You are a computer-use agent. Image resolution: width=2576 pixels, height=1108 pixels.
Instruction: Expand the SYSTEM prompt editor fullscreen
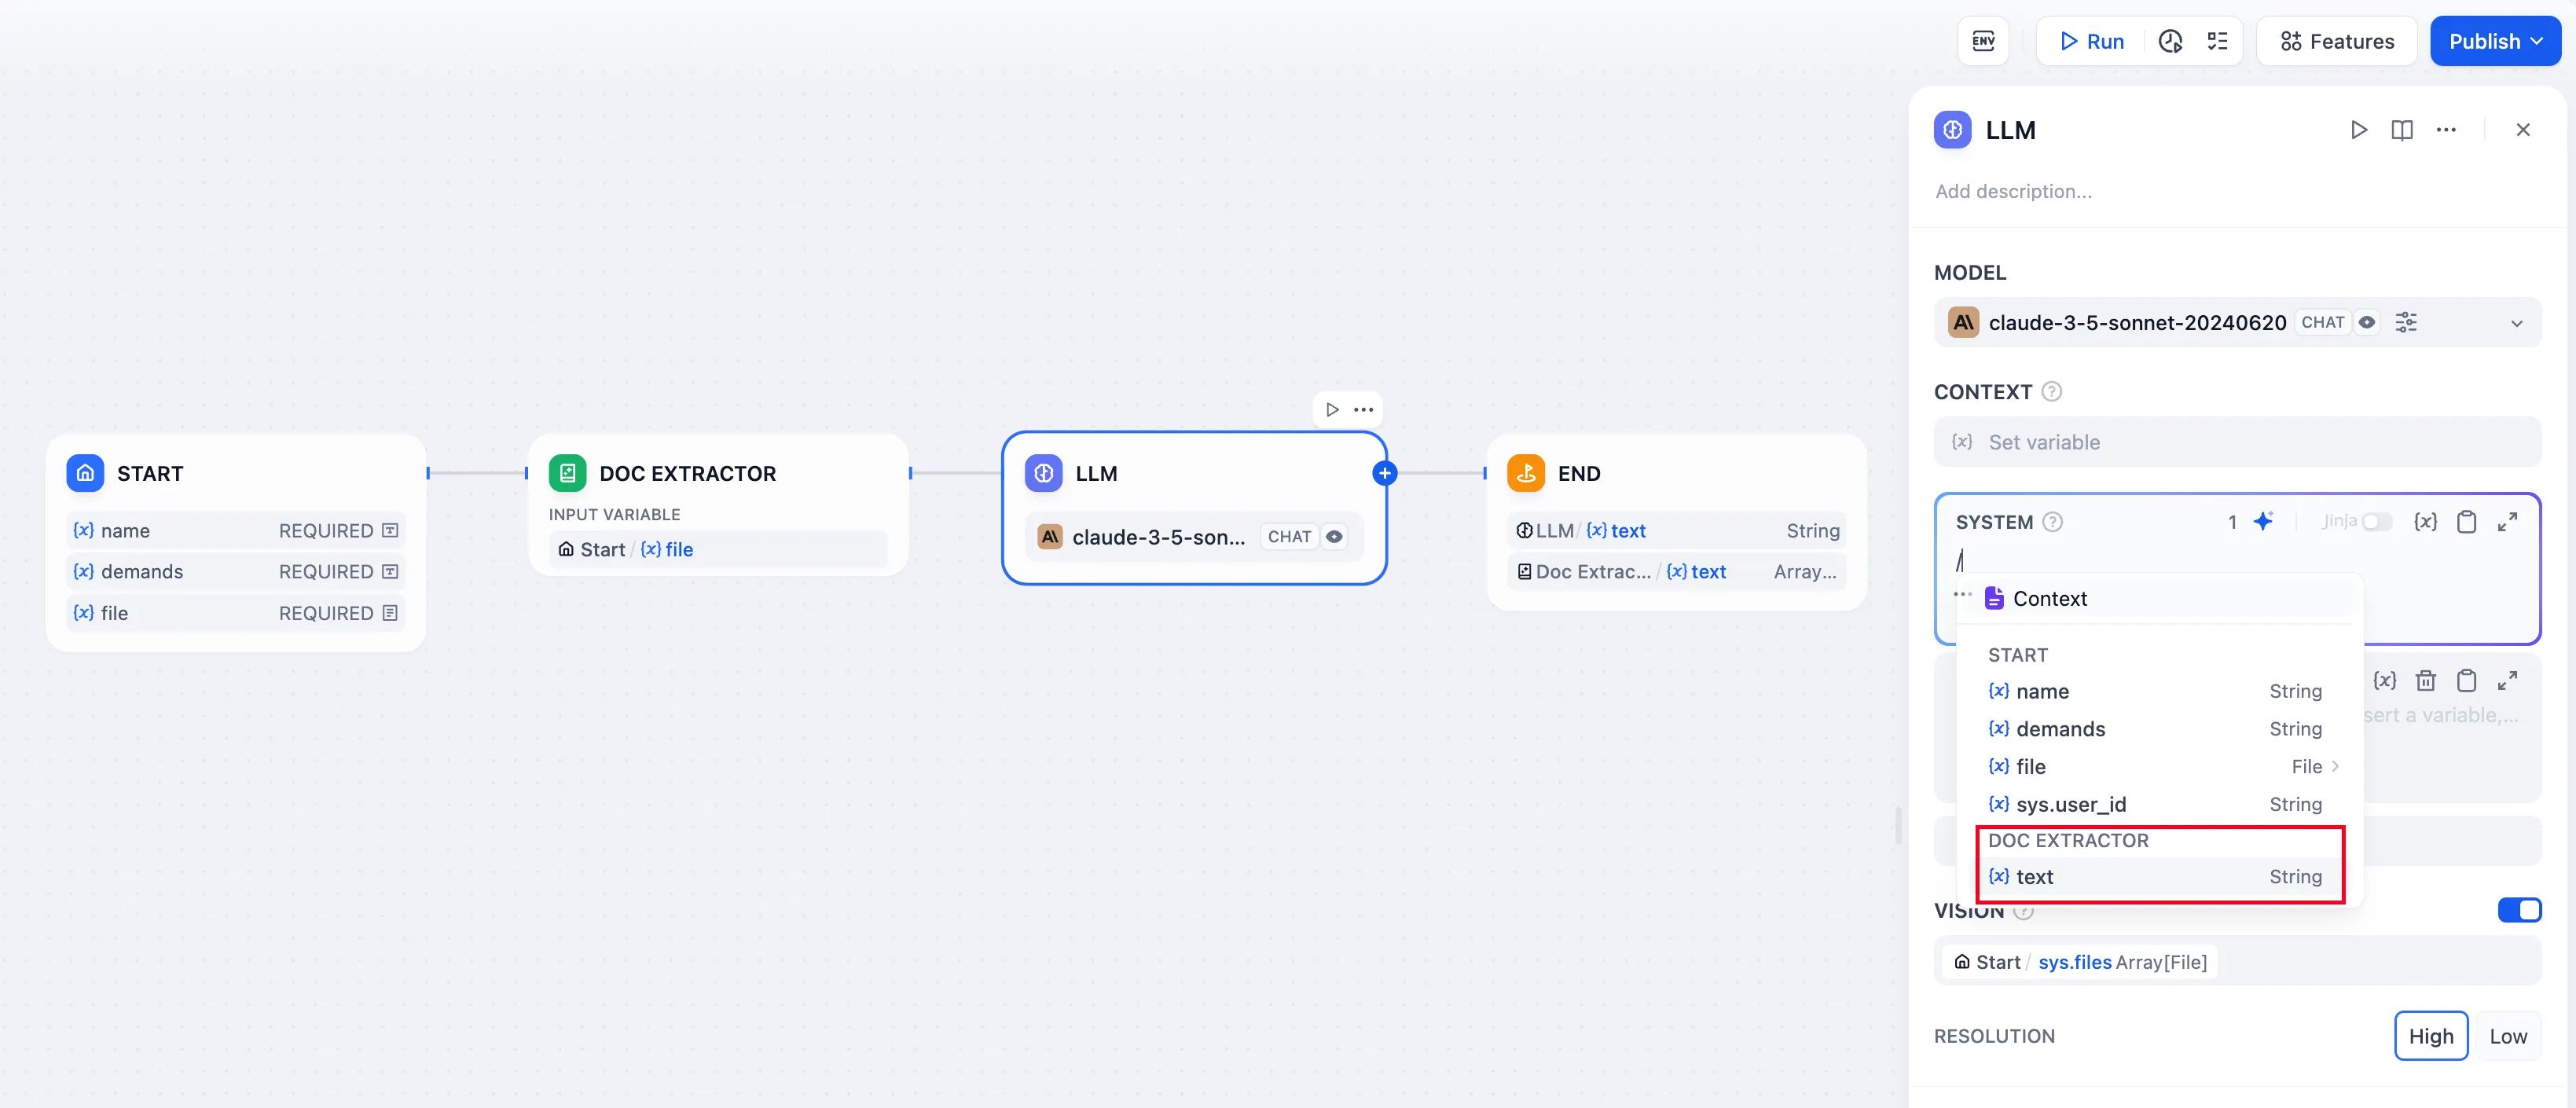(2507, 522)
